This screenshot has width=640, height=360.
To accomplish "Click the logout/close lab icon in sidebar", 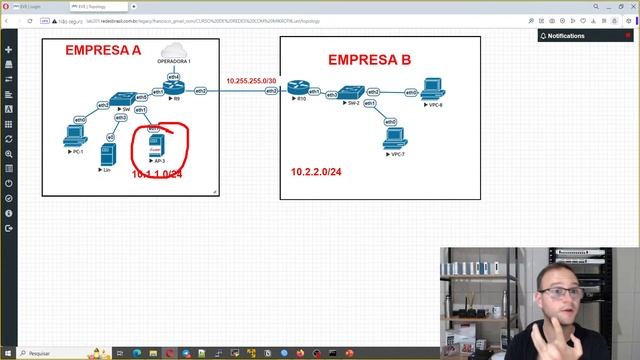I will click(9, 228).
